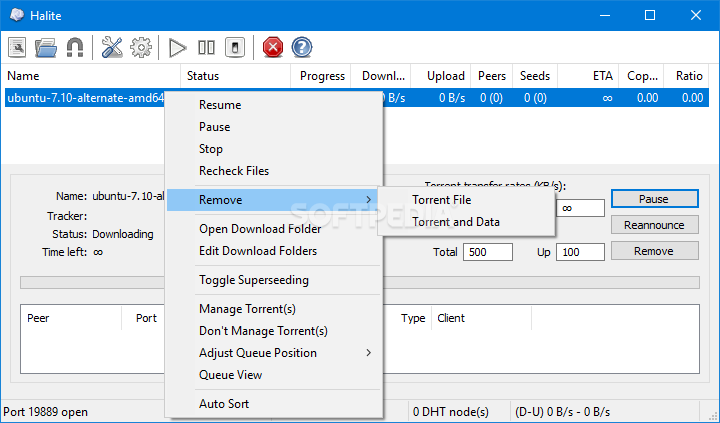Expand Adjust Queue Position submenu
Viewport: 720px width, 423px height.
(x=274, y=353)
